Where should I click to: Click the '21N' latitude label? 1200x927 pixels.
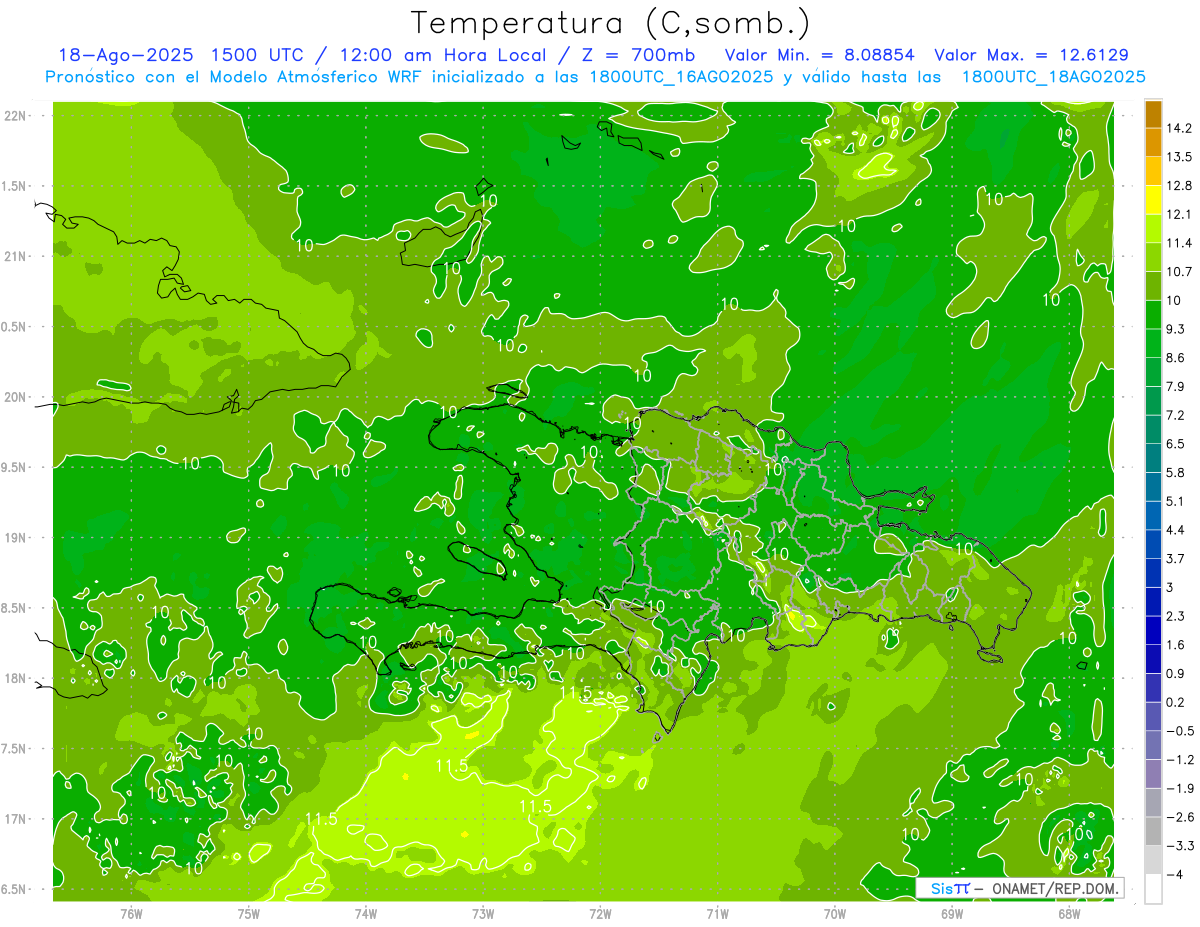click(x=17, y=257)
